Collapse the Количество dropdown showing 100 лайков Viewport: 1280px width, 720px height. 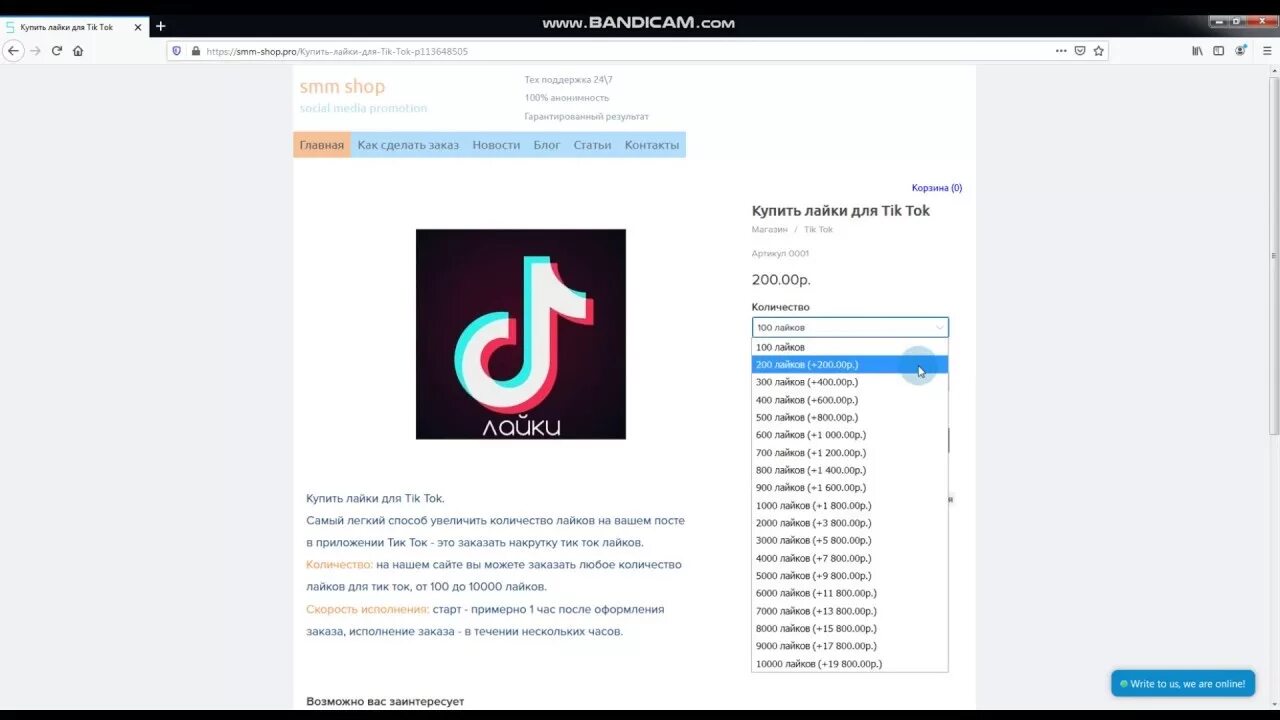[850, 327]
